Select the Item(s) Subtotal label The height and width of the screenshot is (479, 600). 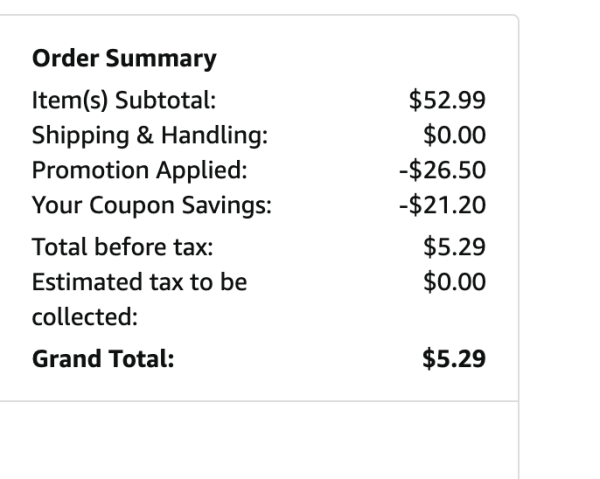[x=124, y=100]
